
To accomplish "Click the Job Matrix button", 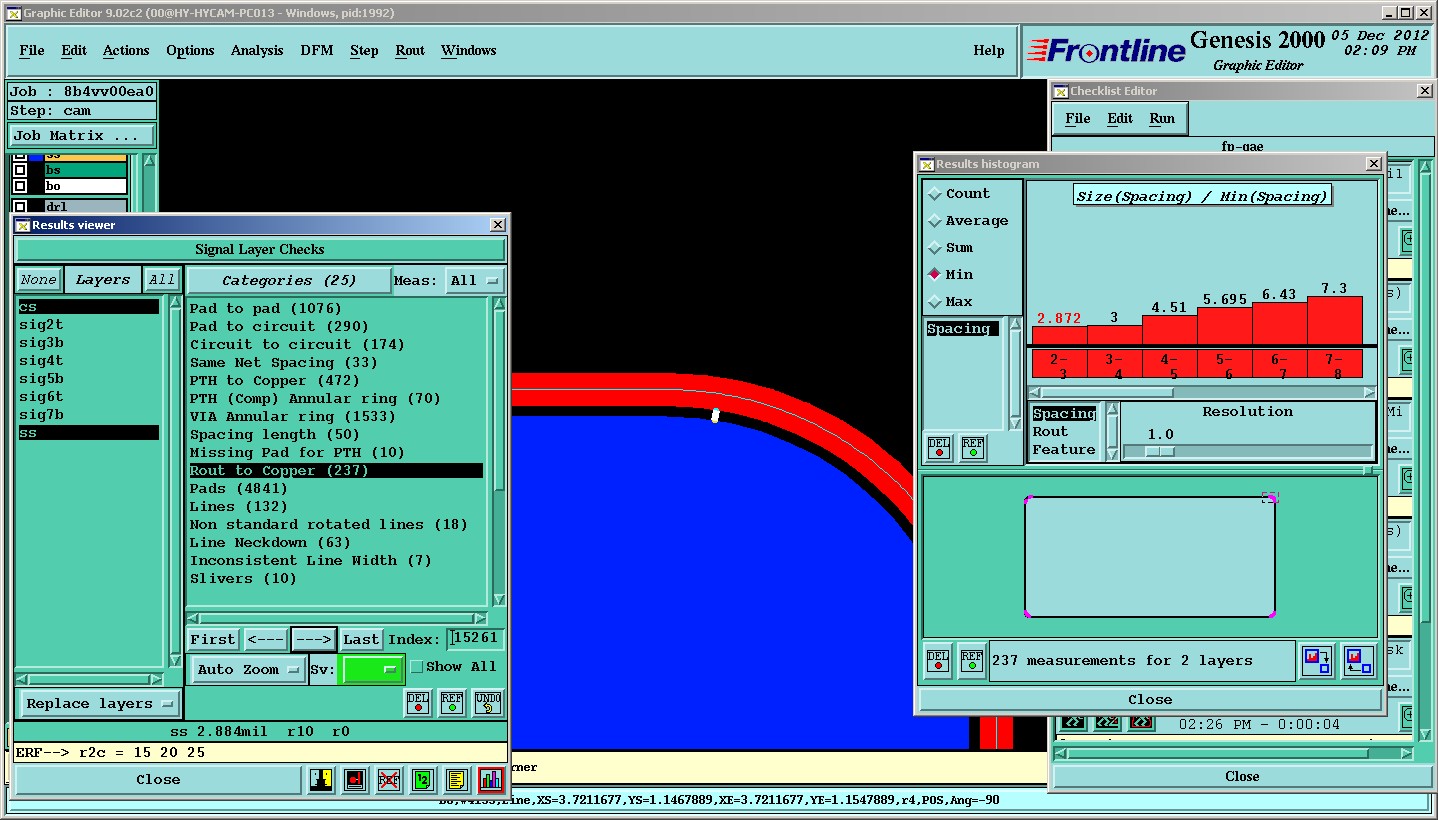I will click(82, 136).
